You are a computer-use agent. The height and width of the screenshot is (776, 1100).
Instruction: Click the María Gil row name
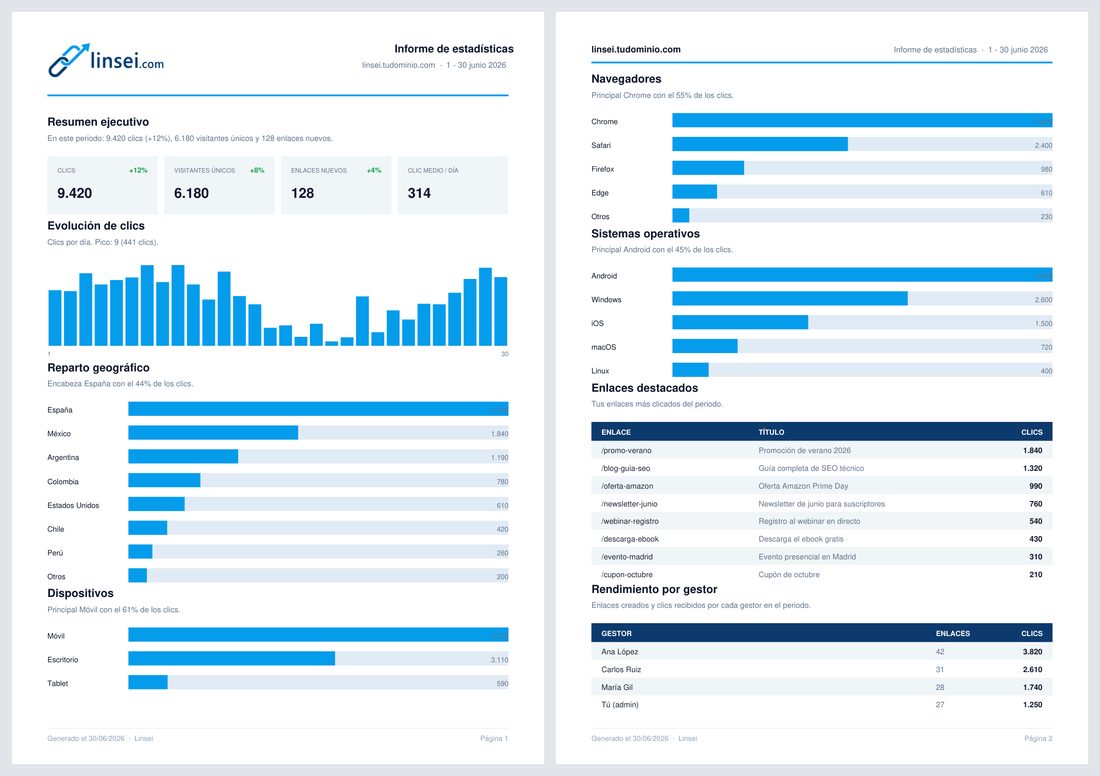pyautogui.click(x=617, y=687)
